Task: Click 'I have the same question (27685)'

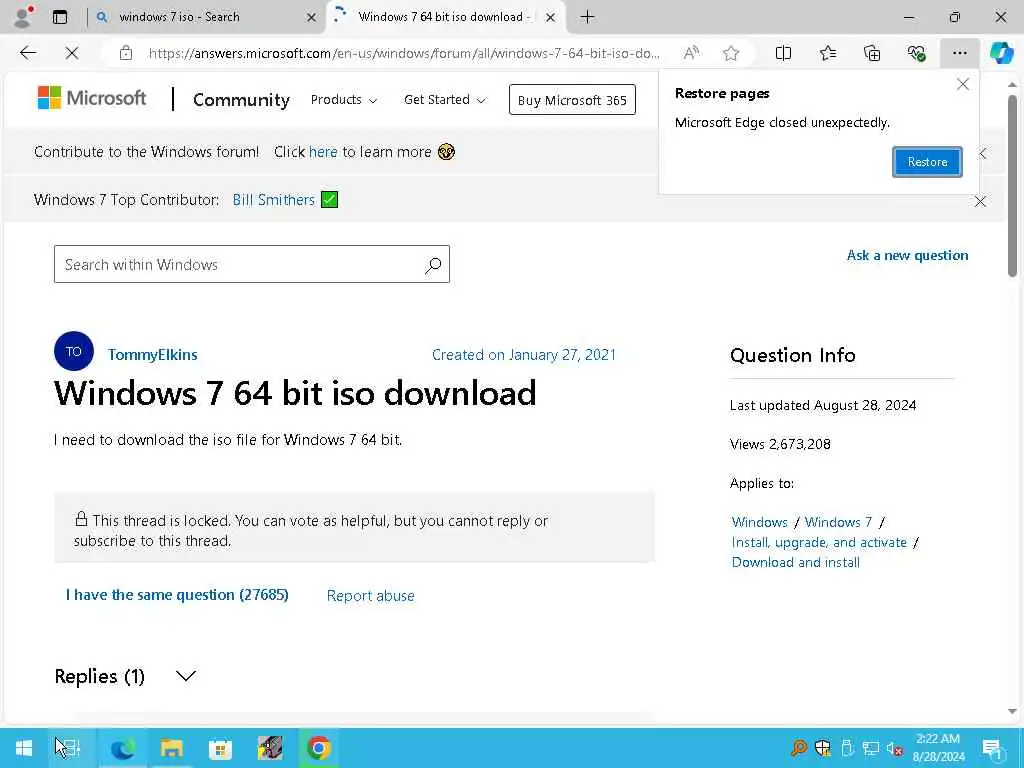Action: pos(177,595)
